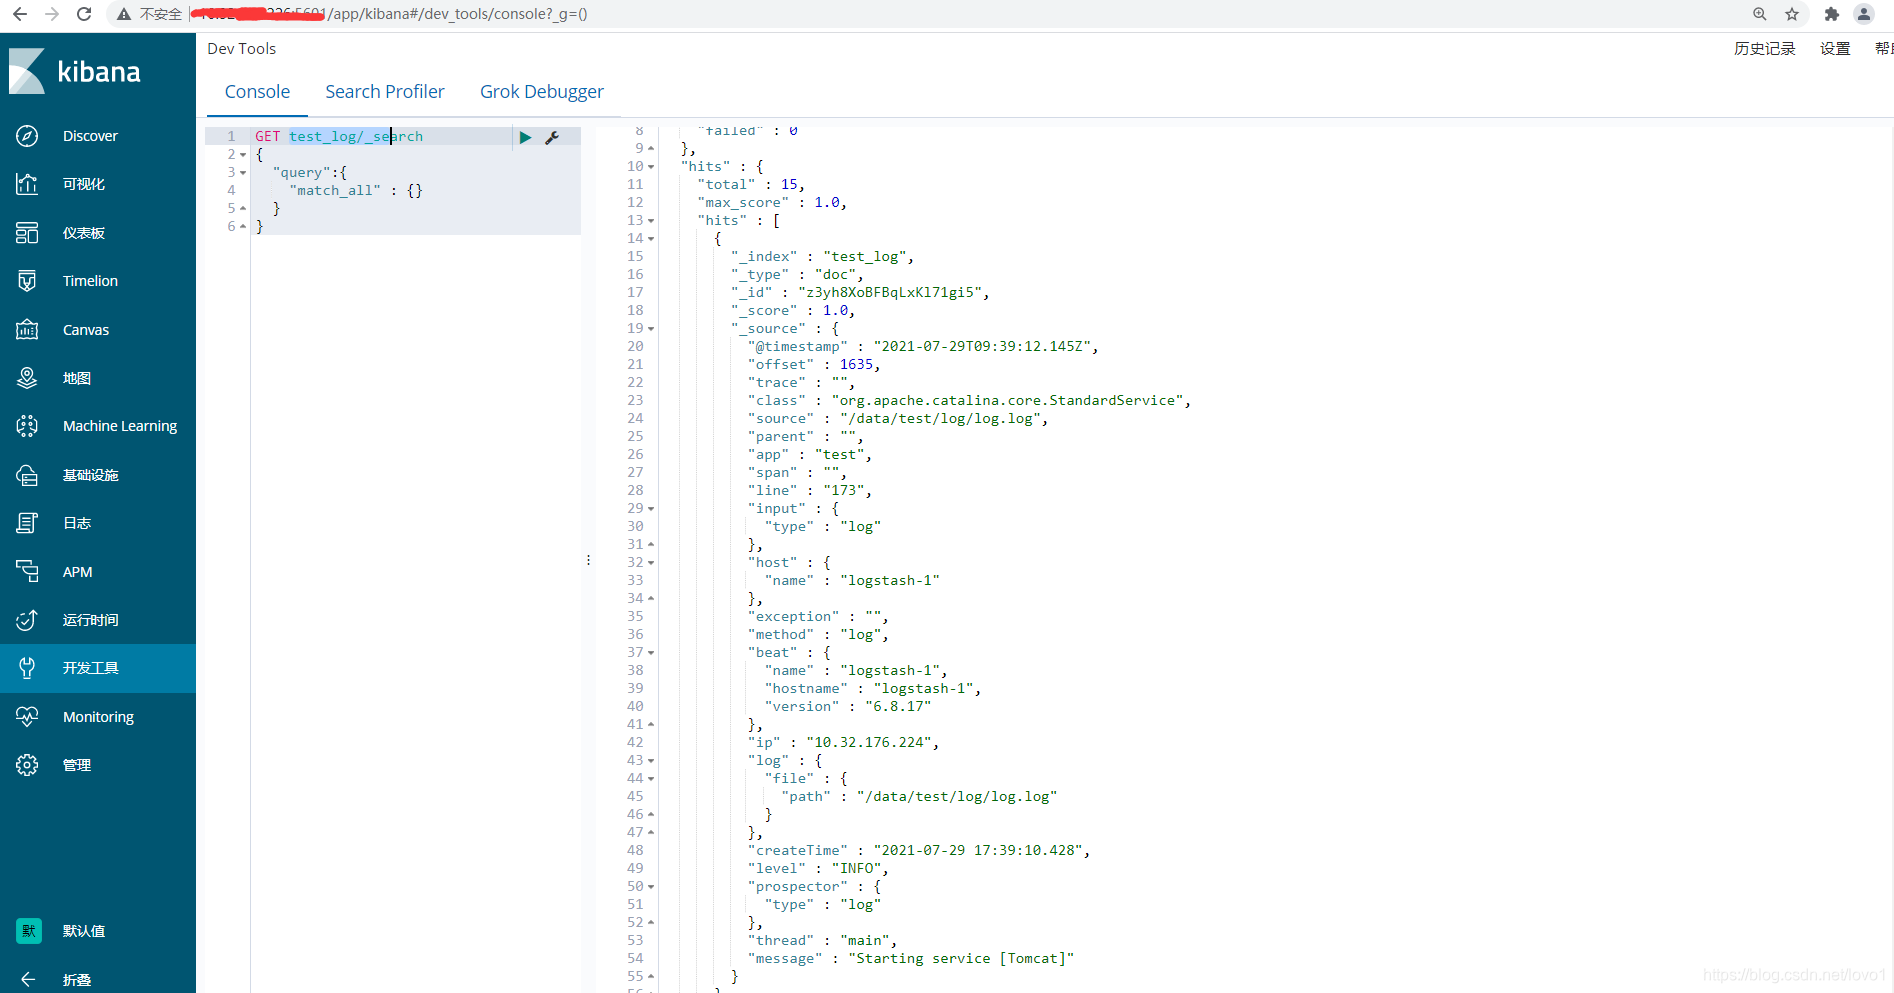The width and height of the screenshot is (1894, 993).
Task: Collapse response line 14 object fold arrow
Action: coord(651,239)
